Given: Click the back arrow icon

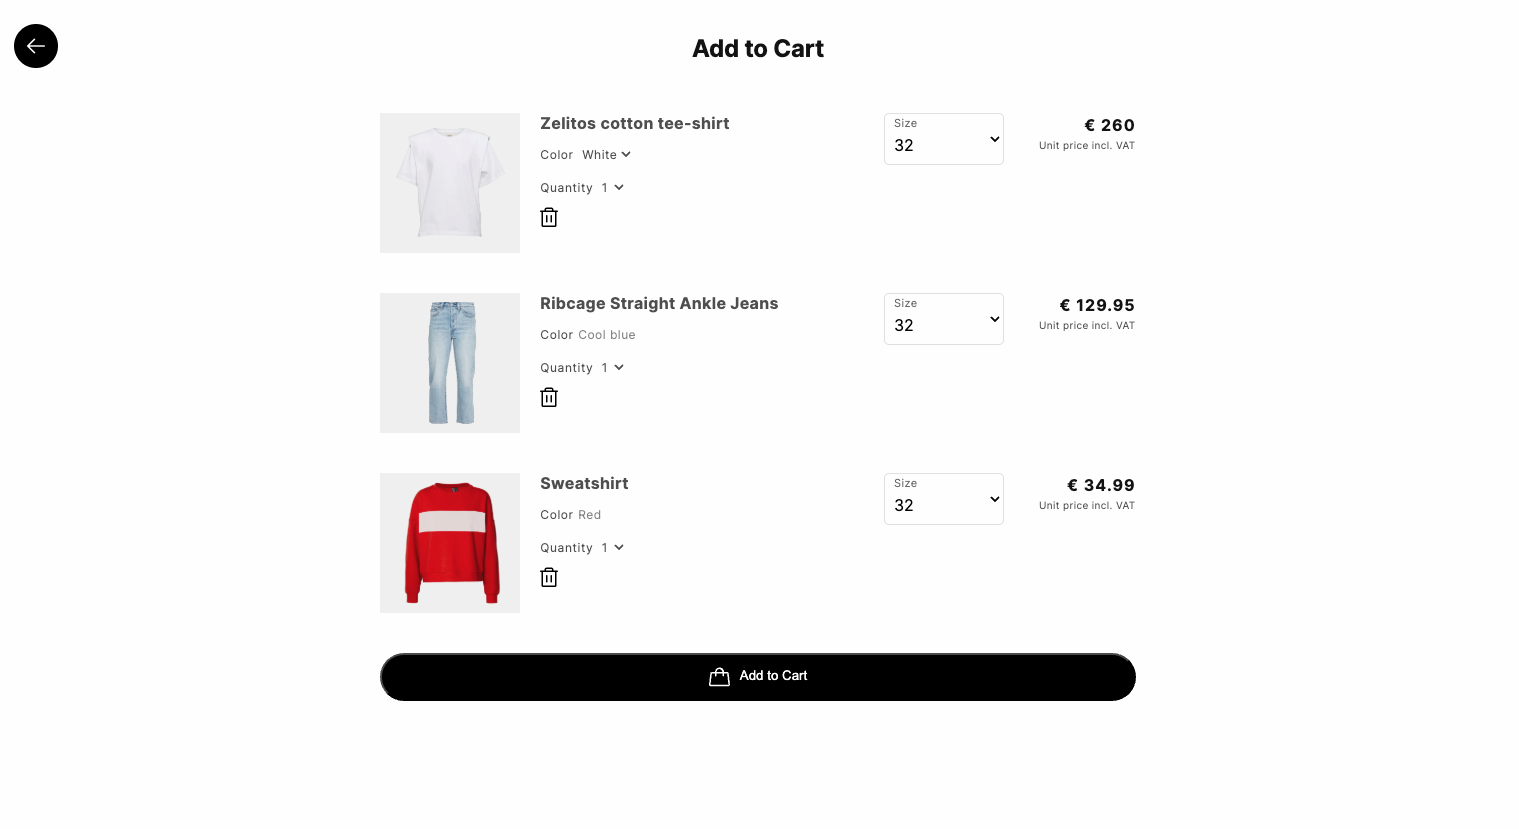Looking at the screenshot, I should 36,46.
